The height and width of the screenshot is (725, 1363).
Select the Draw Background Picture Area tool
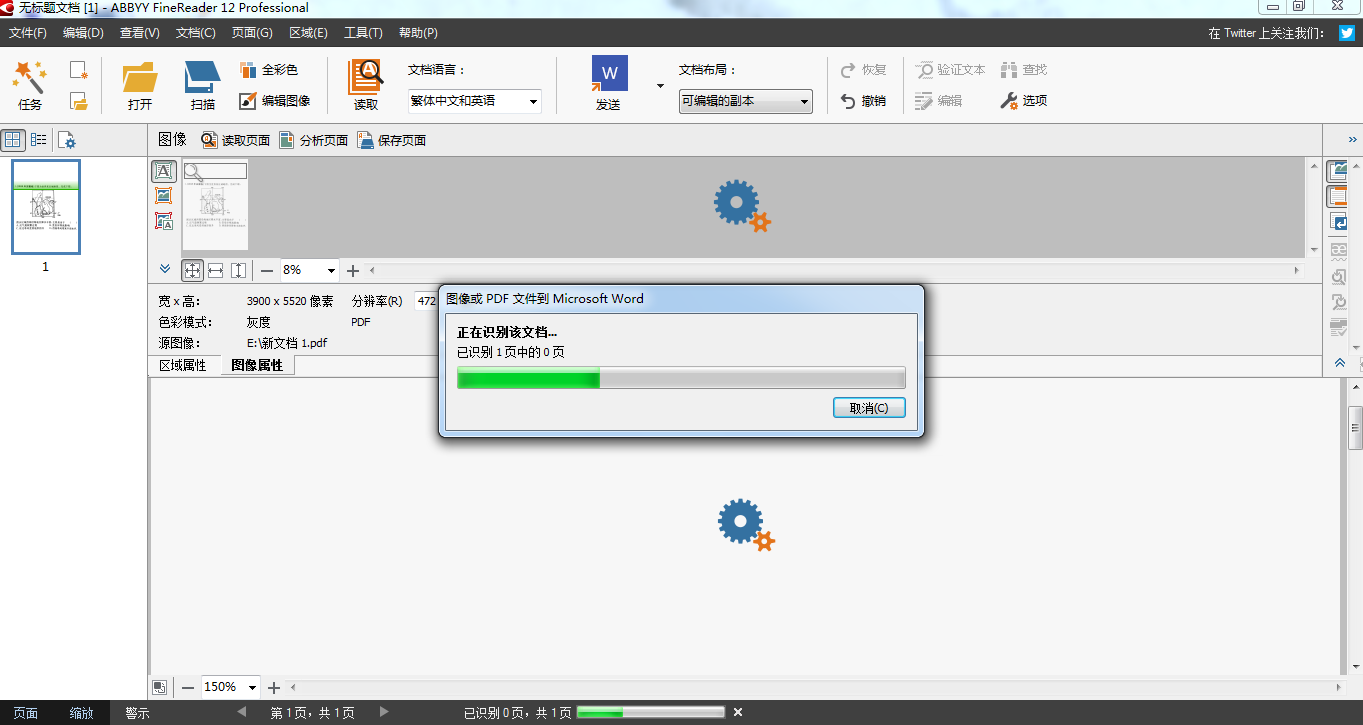(164, 221)
